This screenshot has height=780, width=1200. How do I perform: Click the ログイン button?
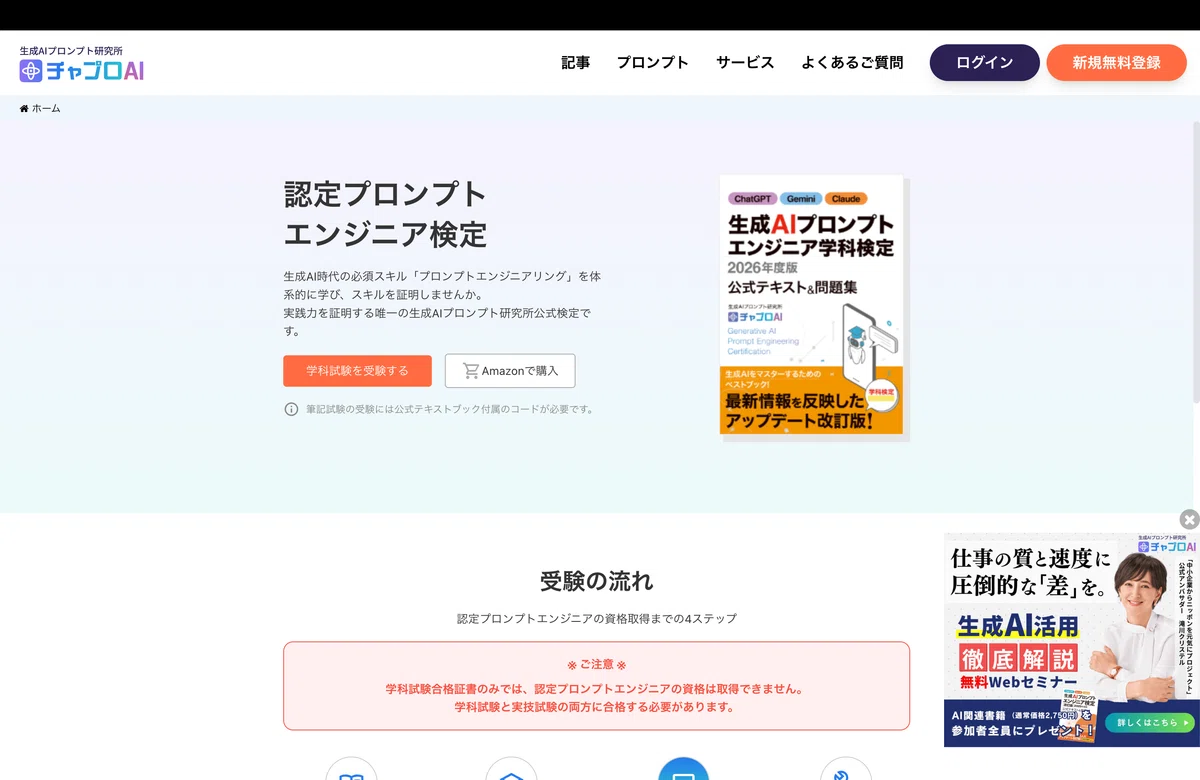(985, 62)
